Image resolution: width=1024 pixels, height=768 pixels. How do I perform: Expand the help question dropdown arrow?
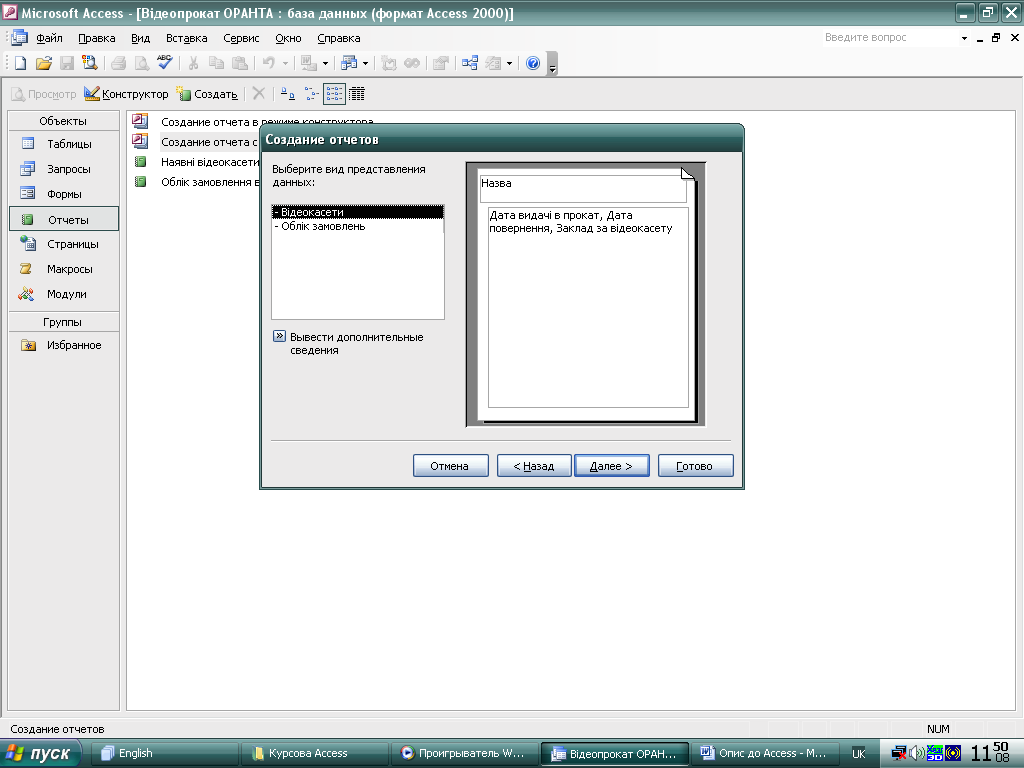click(x=964, y=38)
